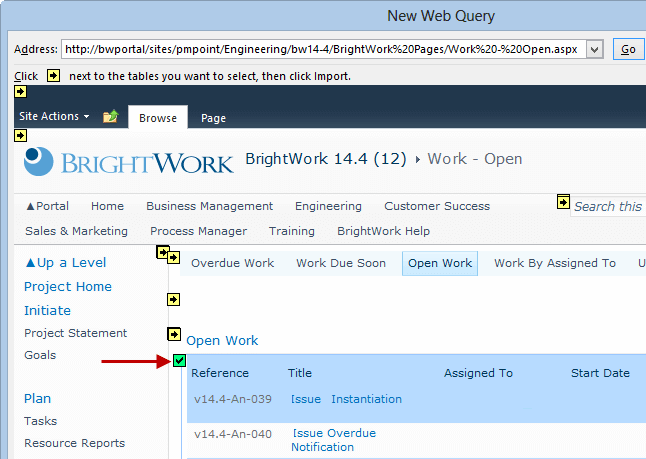Click the navigate-up folder icon
646x459 pixels.
tap(110, 117)
